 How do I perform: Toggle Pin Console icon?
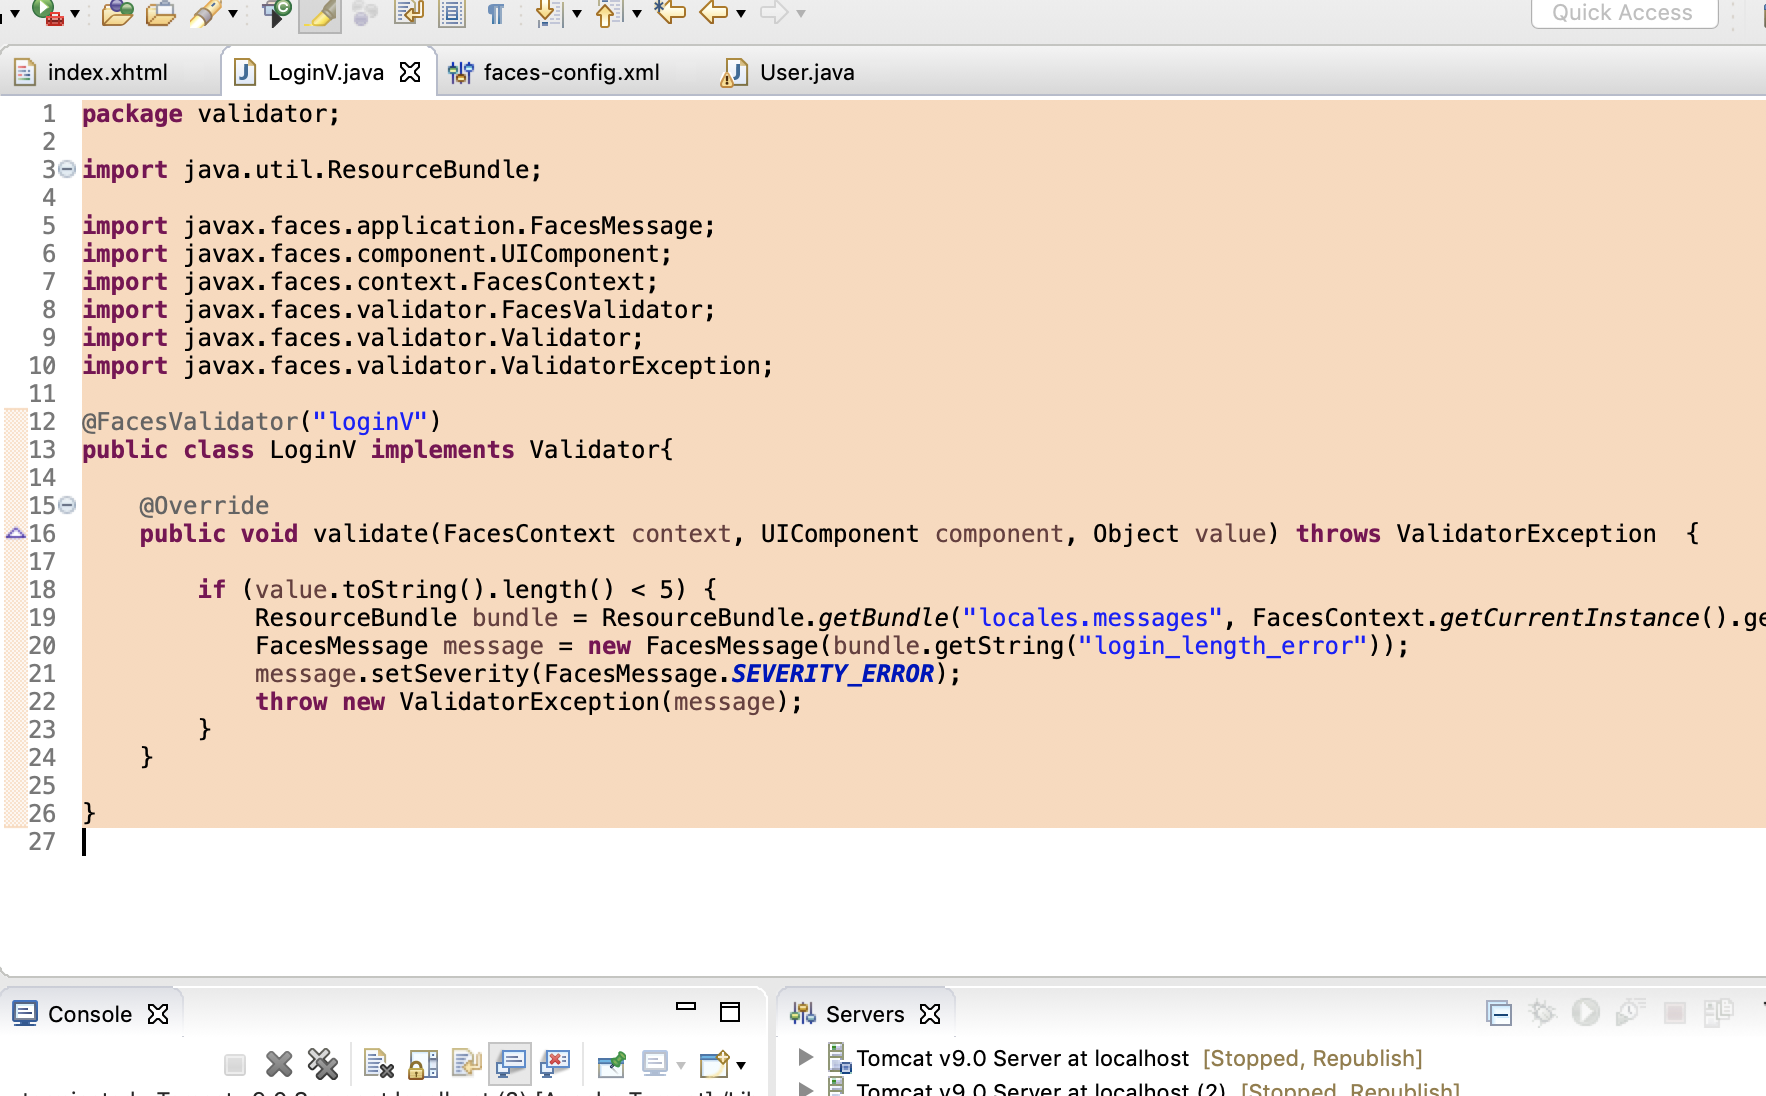(611, 1064)
